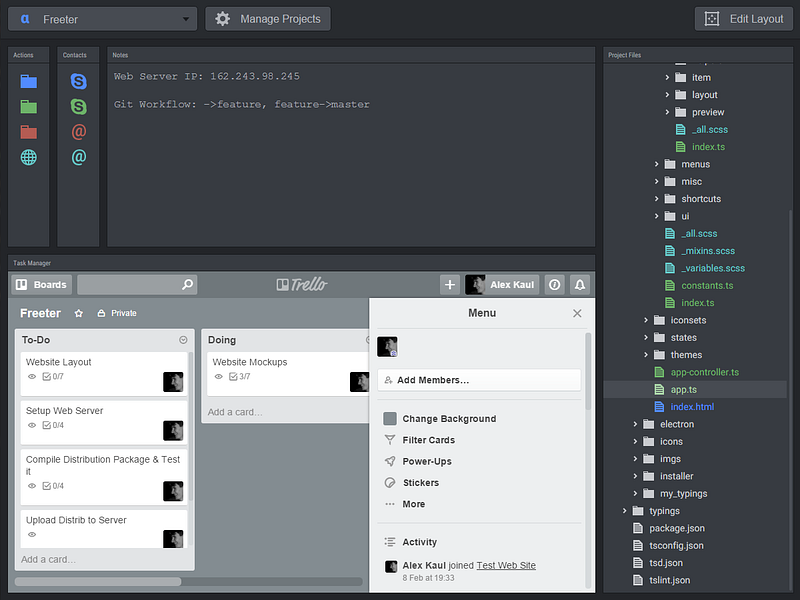Click the Stickers icon in Menu
This screenshot has width=800, height=600.
pos(390,483)
